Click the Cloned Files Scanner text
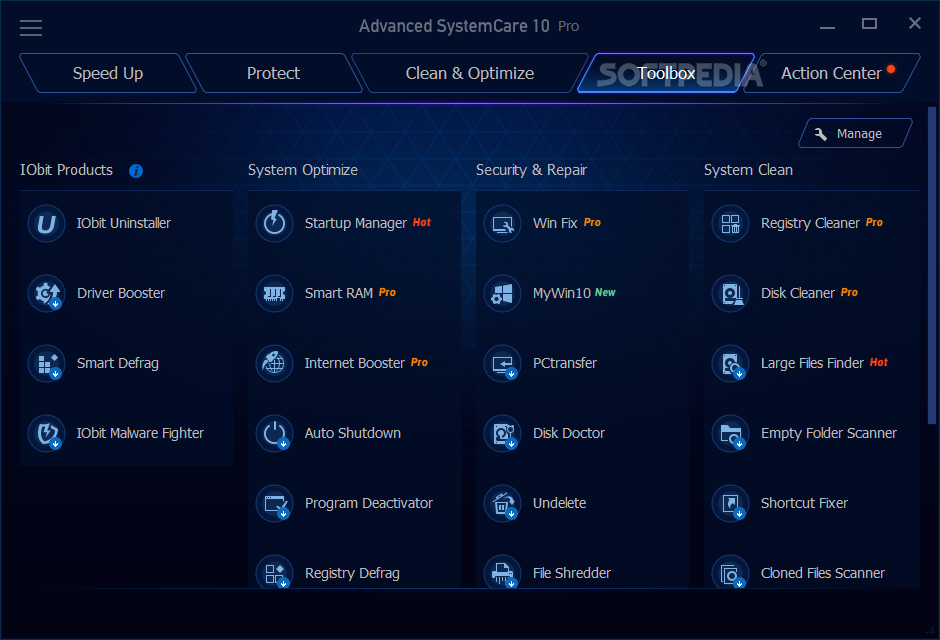 point(822,573)
